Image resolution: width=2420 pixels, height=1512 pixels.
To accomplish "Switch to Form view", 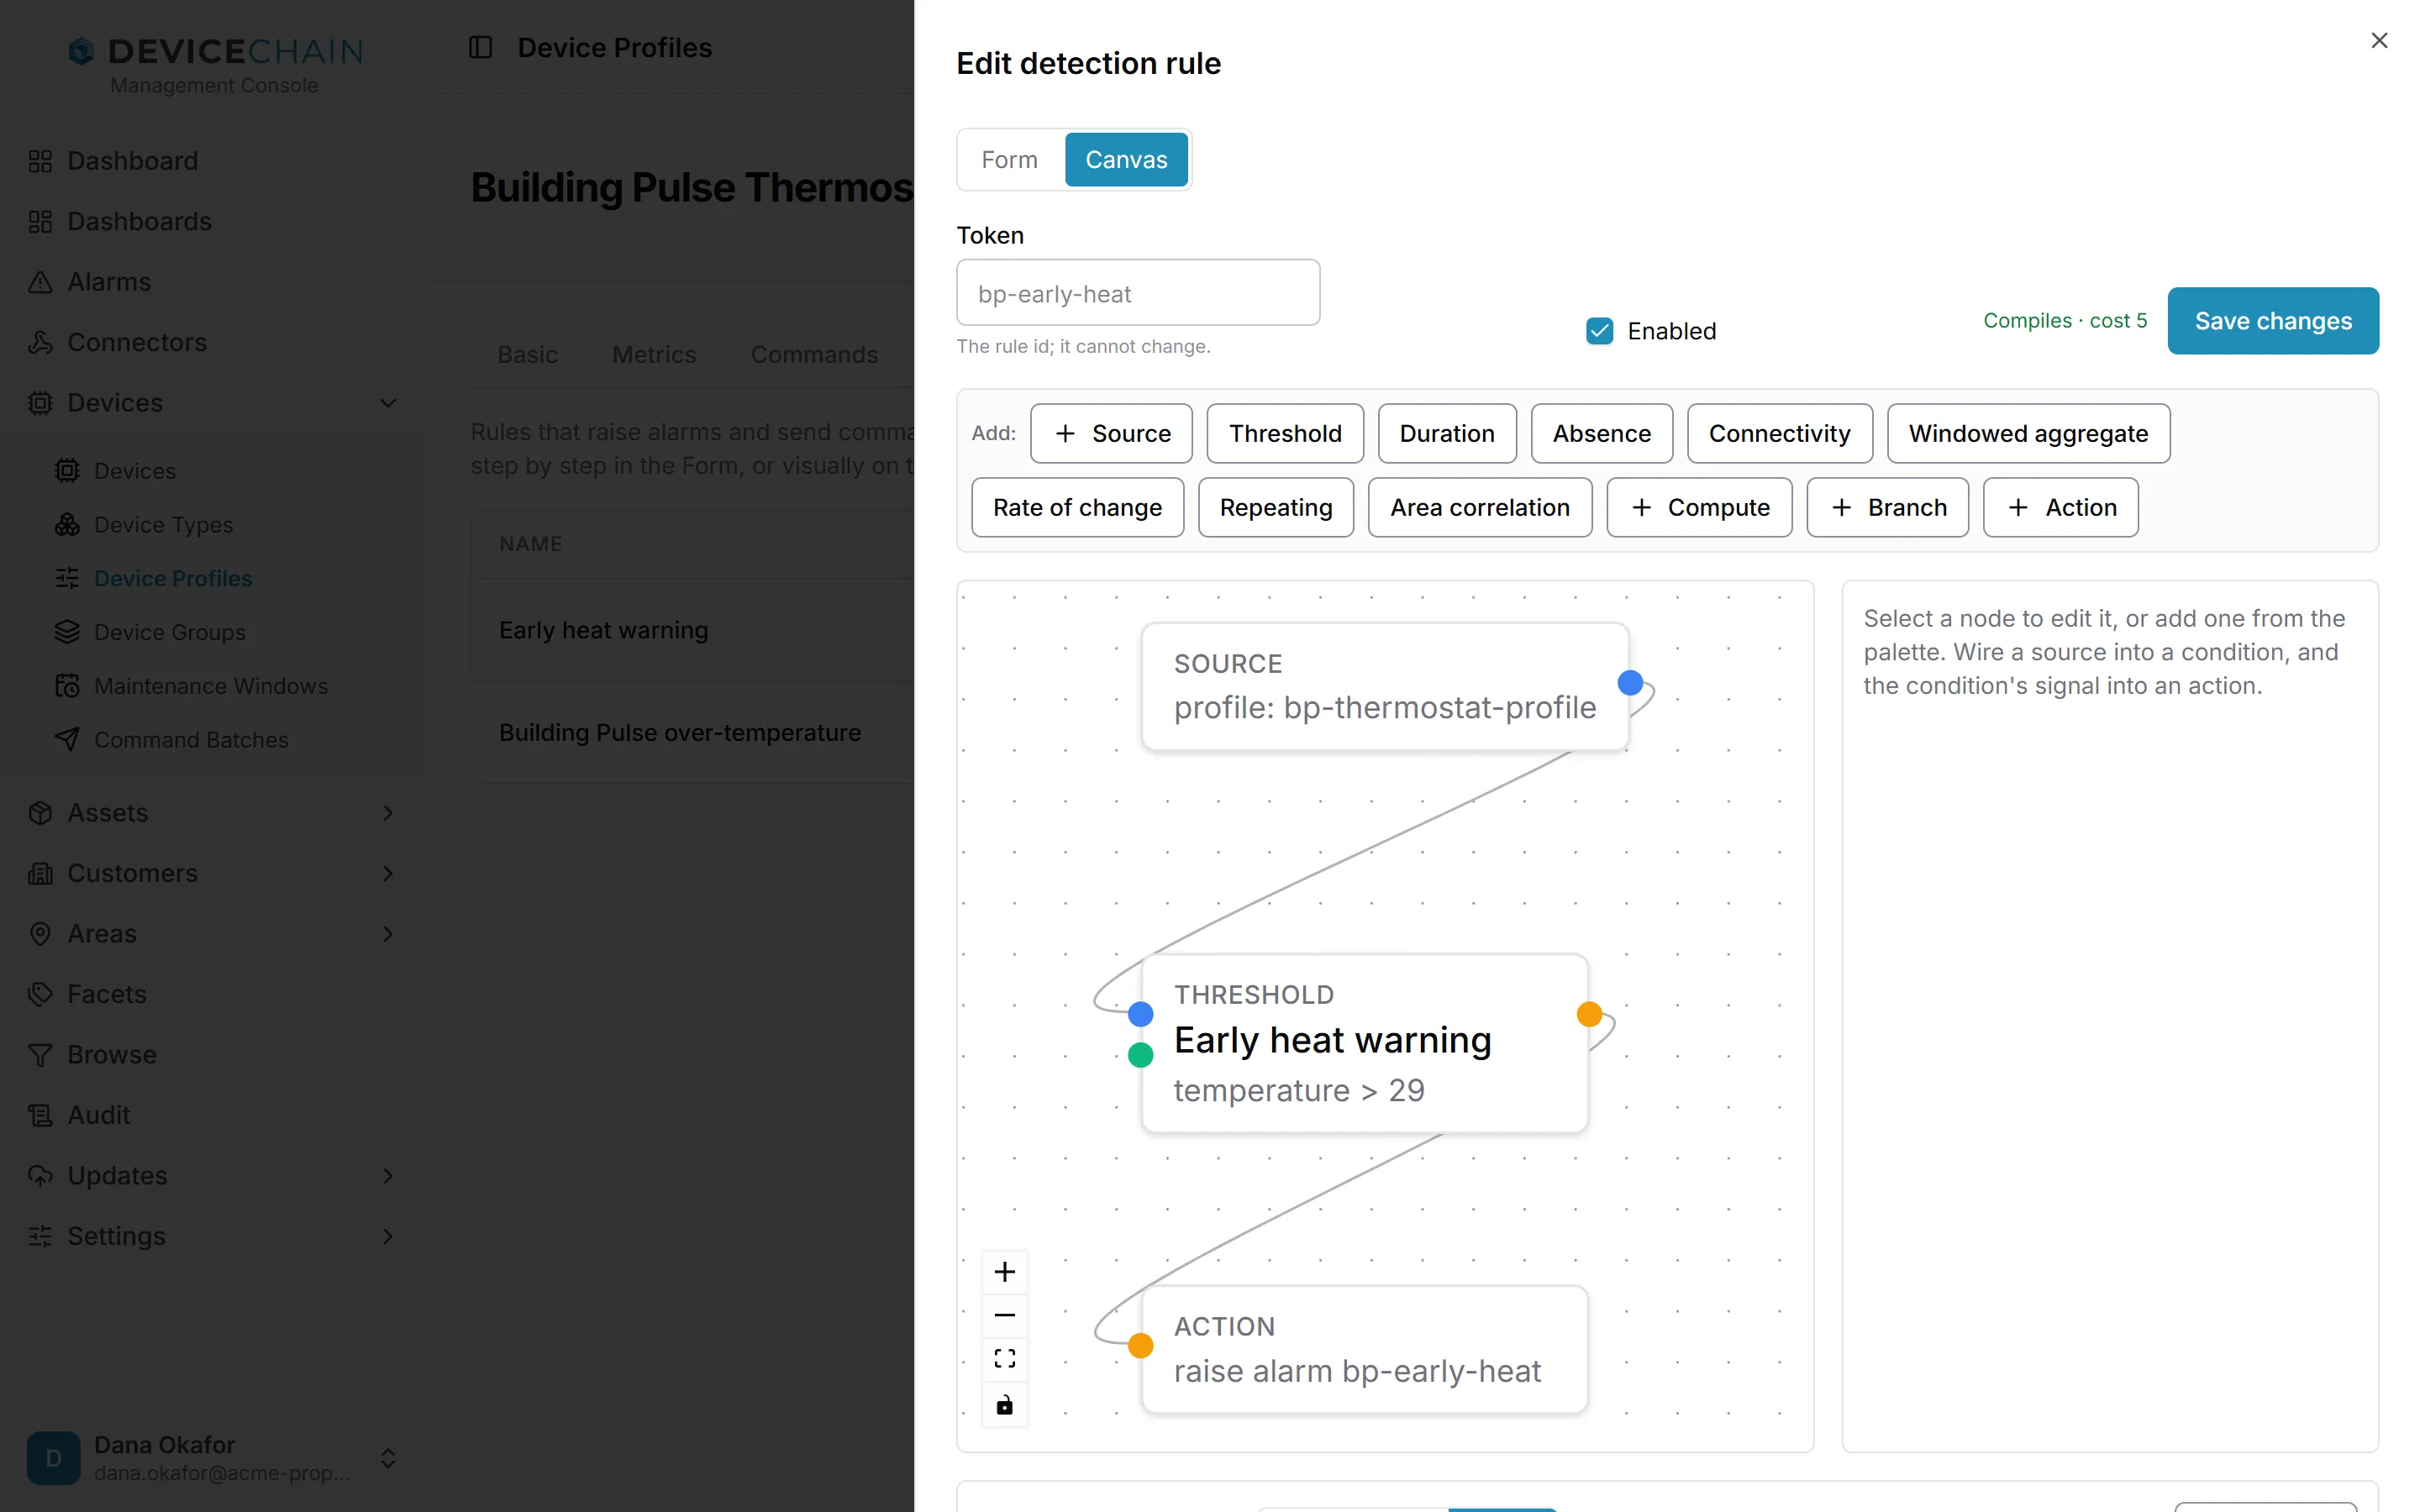I will click(1009, 160).
